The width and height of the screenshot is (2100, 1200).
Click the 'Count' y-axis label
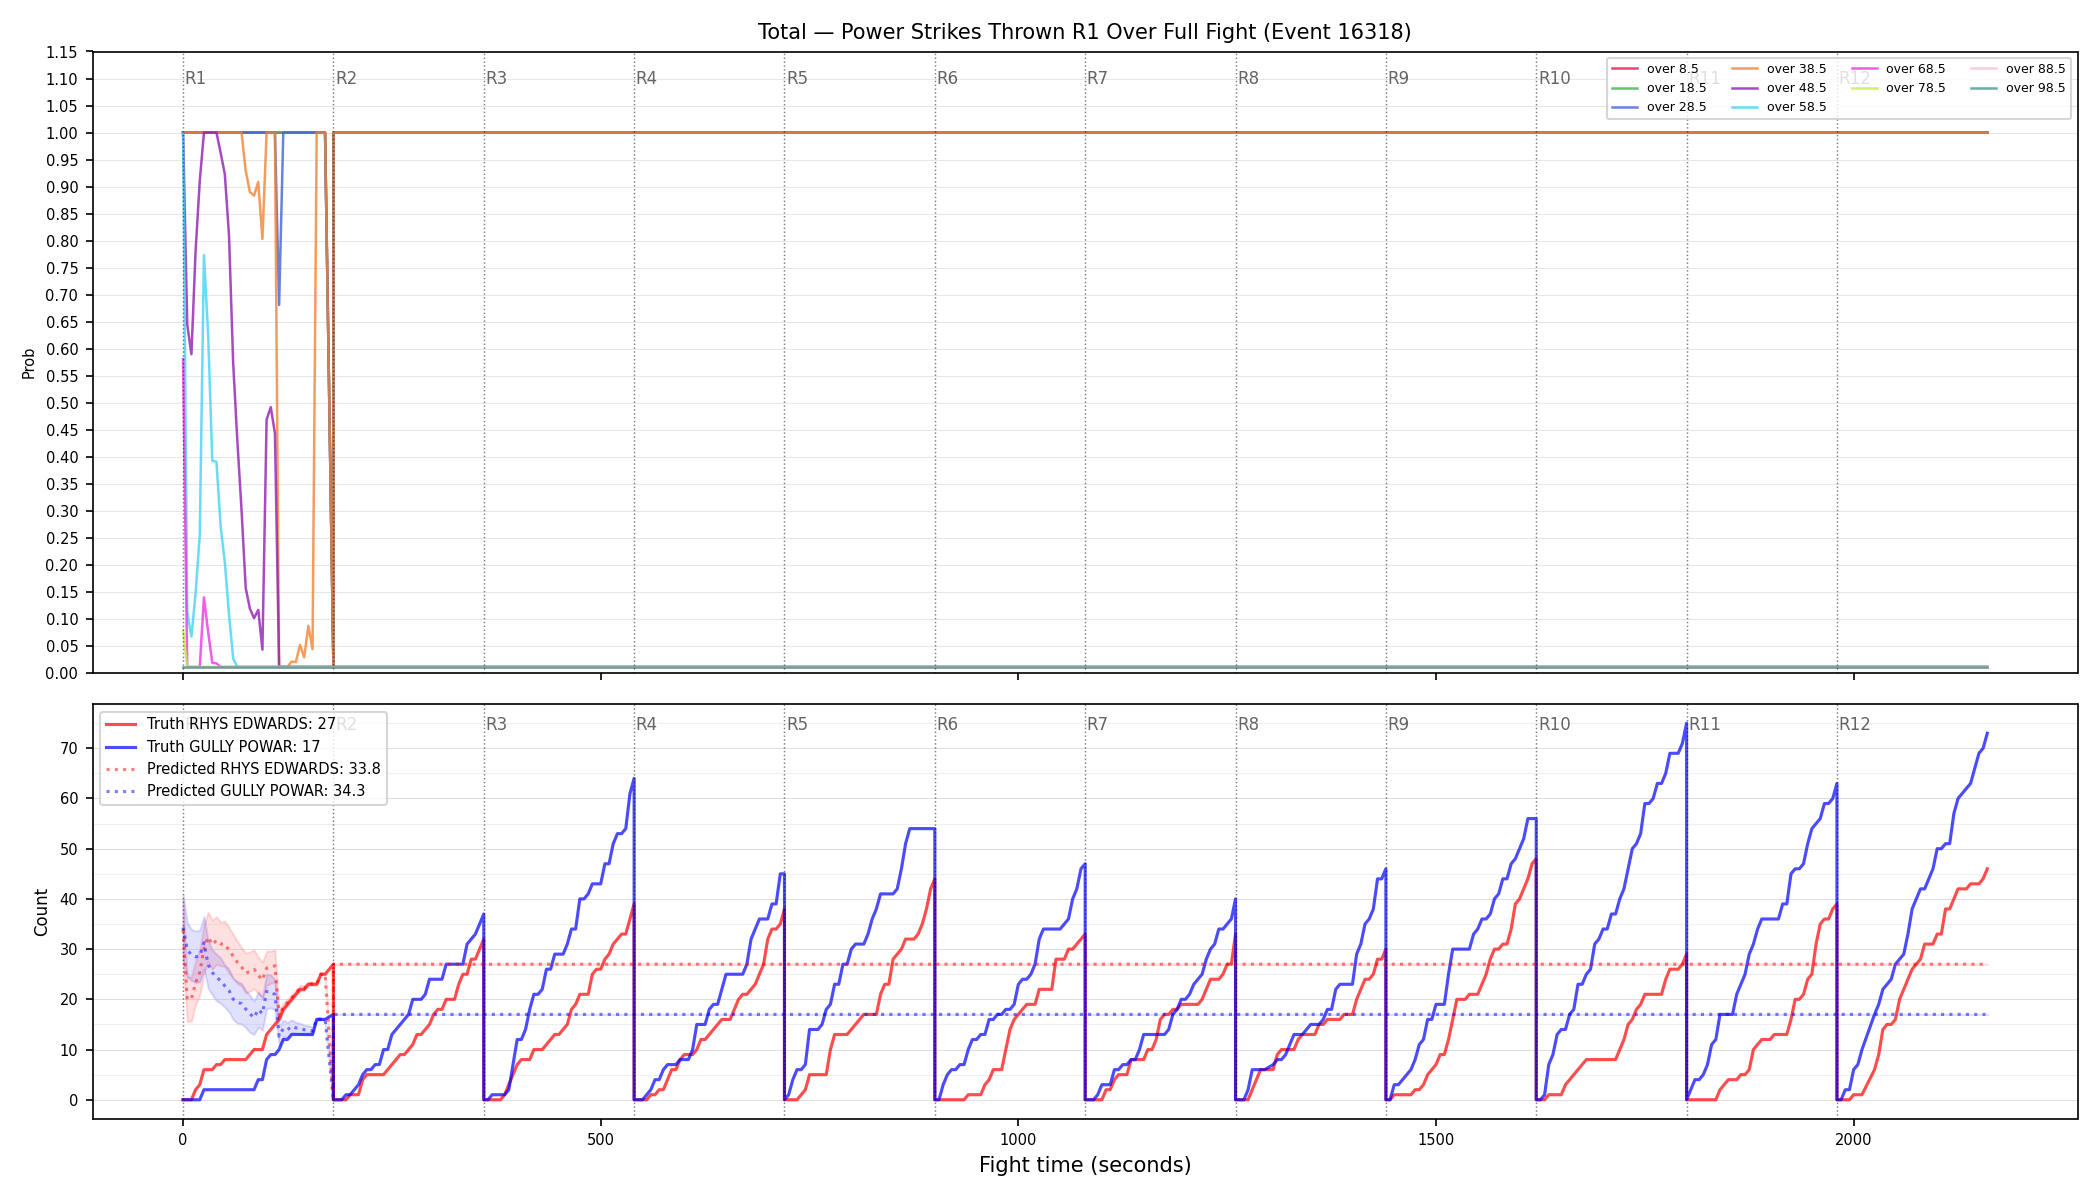tap(41, 912)
